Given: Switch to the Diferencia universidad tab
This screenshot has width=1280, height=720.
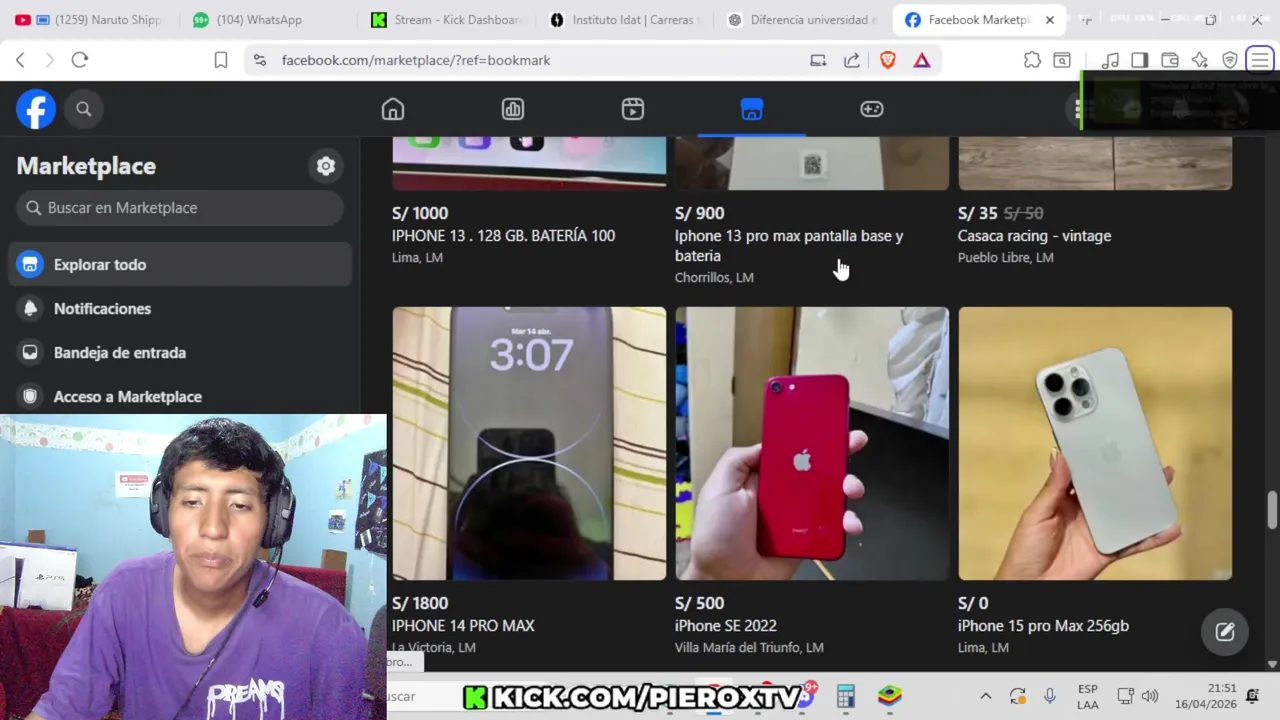Looking at the screenshot, I should [803, 20].
